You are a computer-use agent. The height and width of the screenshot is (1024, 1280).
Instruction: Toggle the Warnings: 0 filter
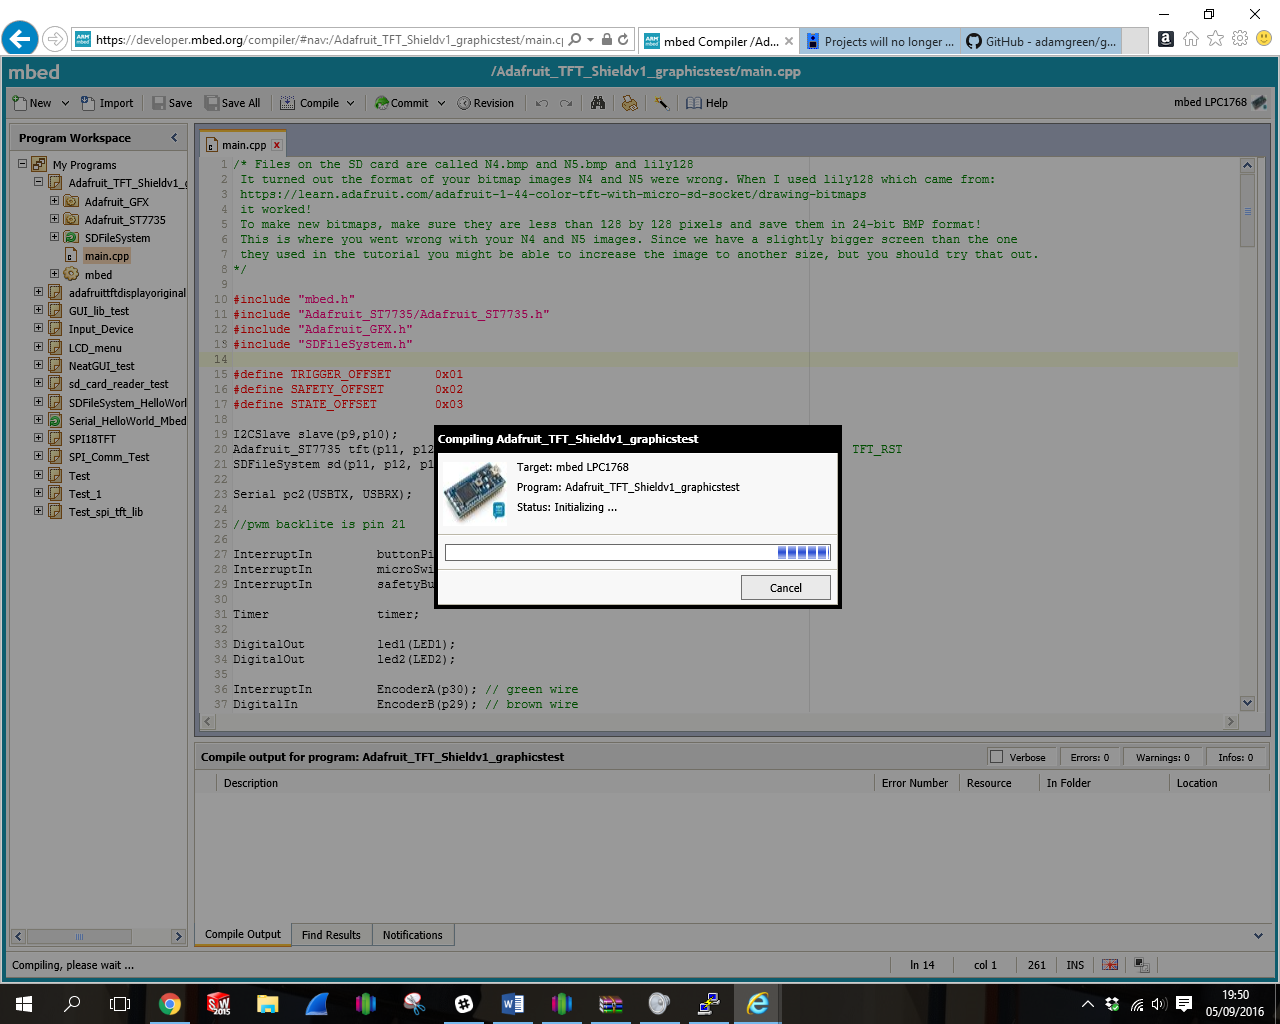click(1163, 757)
